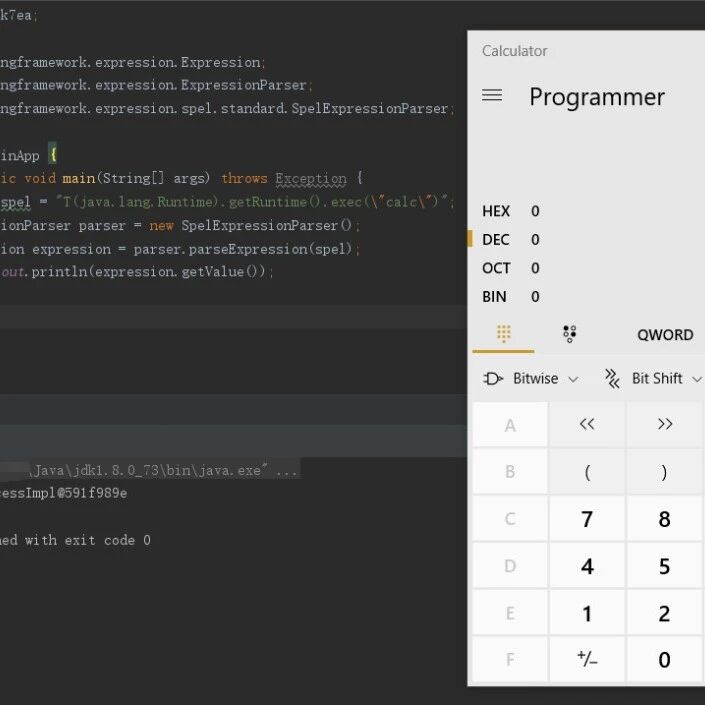This screenshot has height=705, width=705.
Task: Click the expression.Expression import line
Action: tap(132, 62)
